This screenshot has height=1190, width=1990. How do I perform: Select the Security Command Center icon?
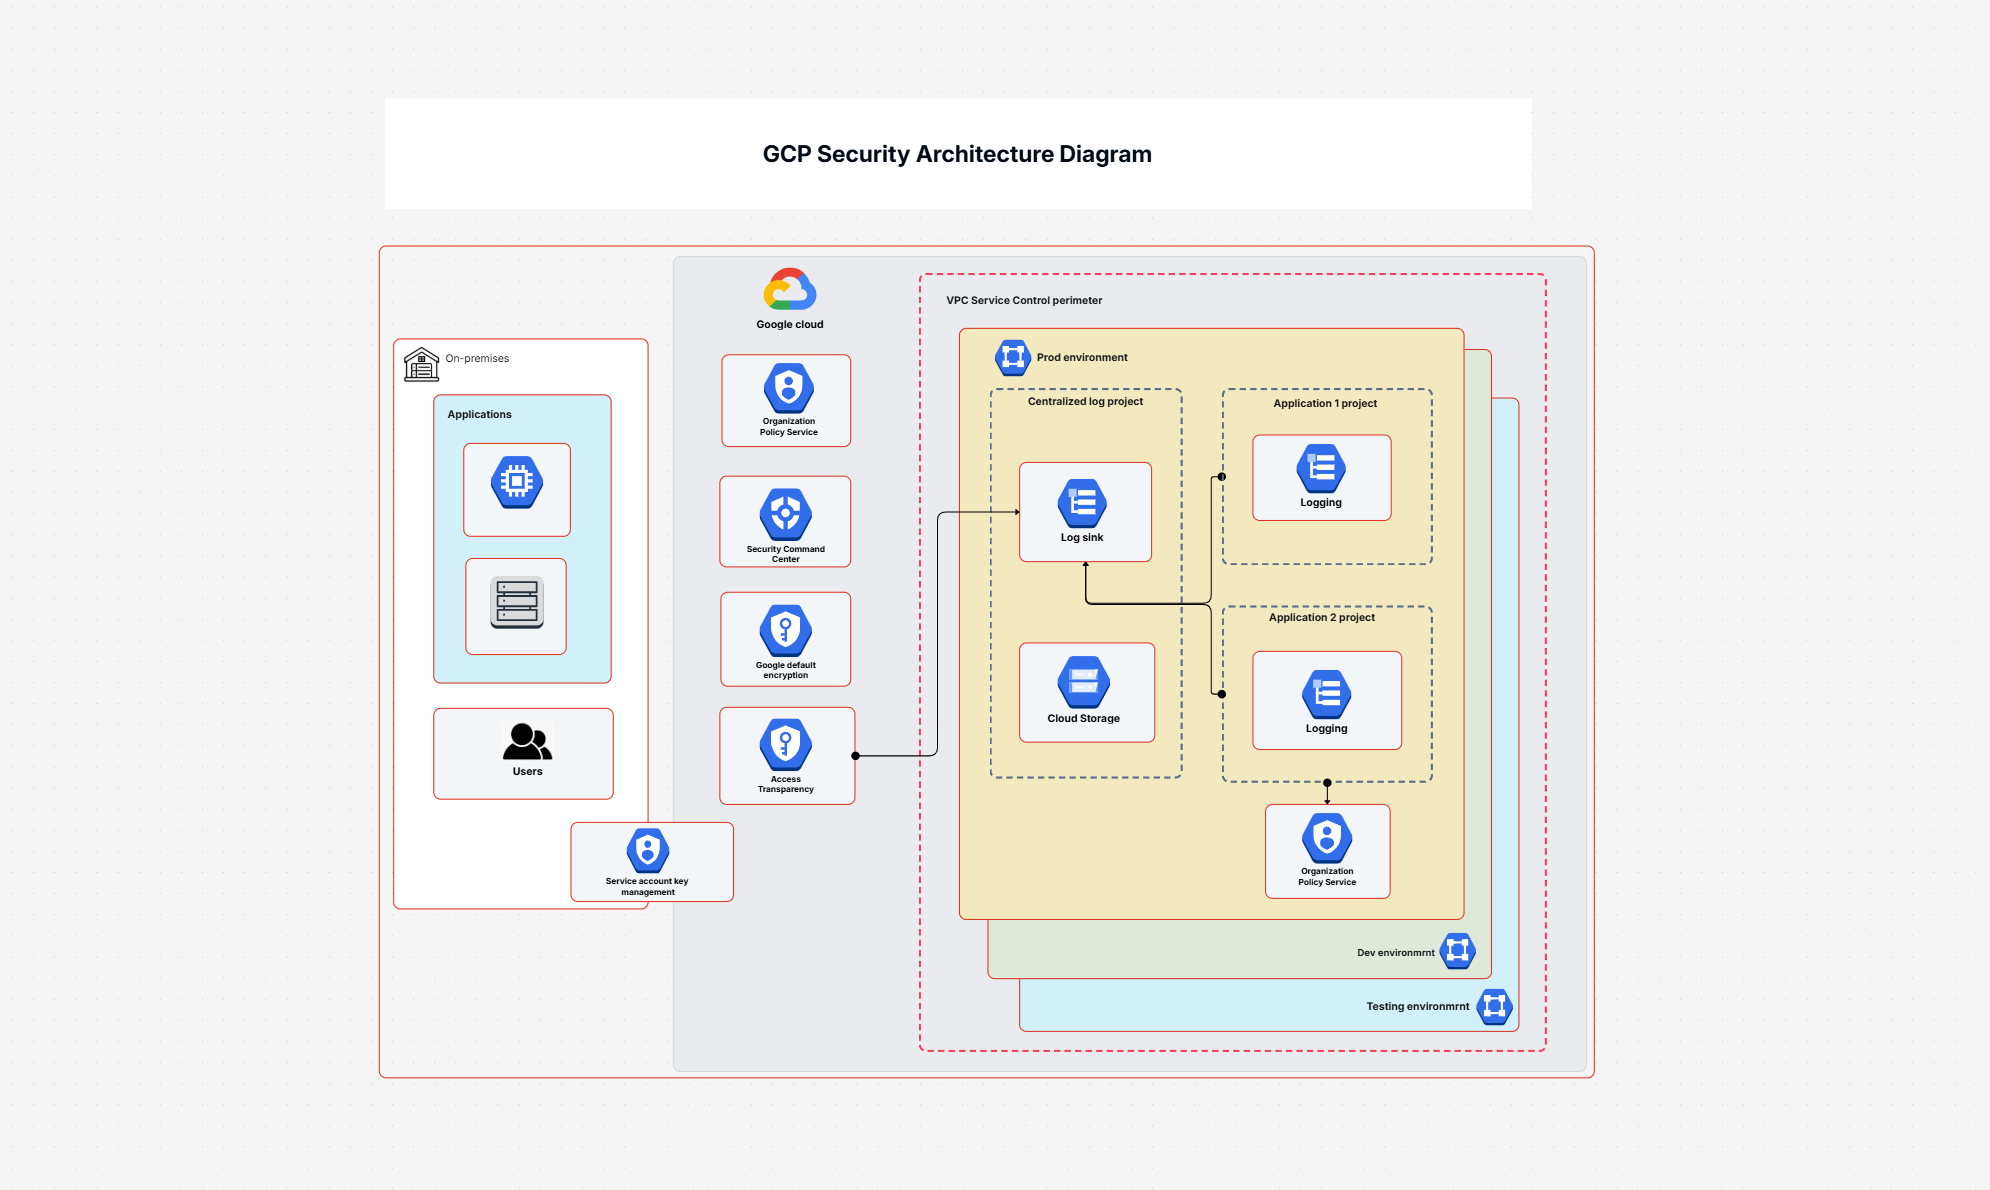point(786,512)
